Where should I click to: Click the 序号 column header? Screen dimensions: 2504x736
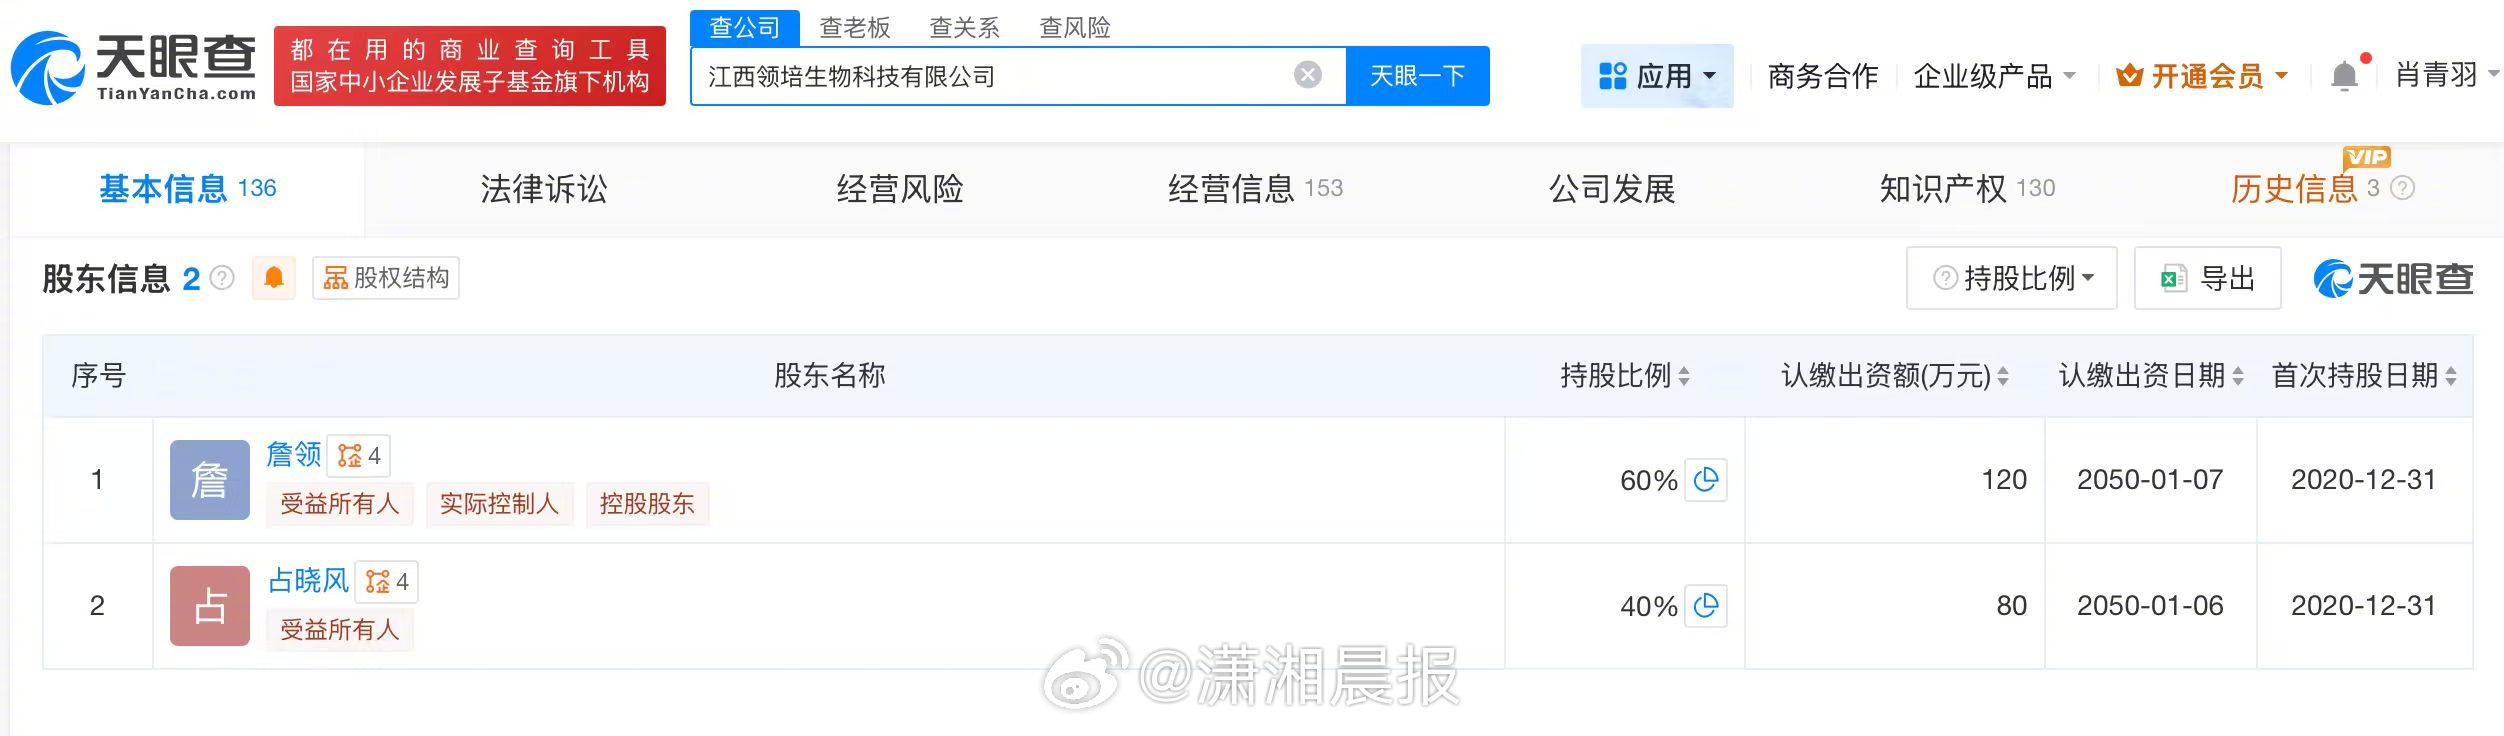coord(98,376)
